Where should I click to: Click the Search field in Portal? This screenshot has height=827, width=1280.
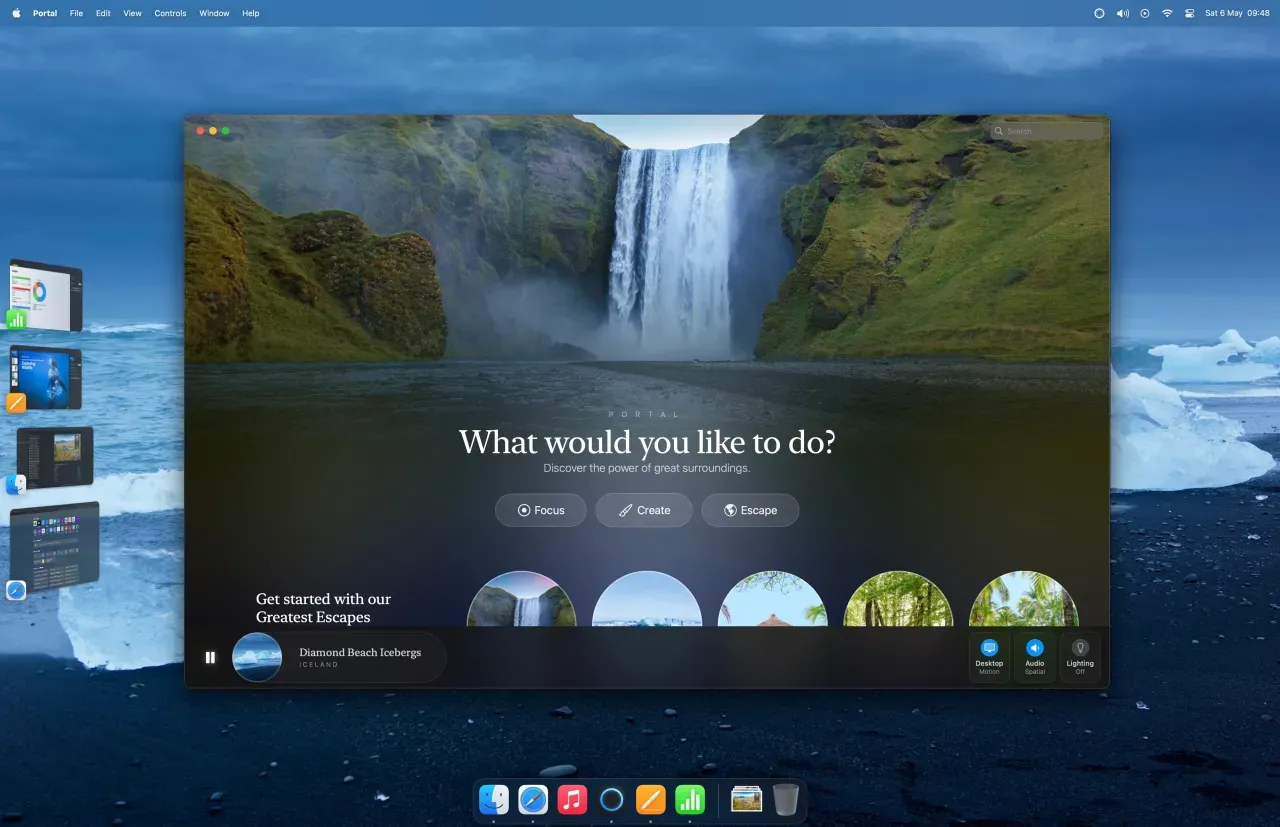pos(1048,131)
